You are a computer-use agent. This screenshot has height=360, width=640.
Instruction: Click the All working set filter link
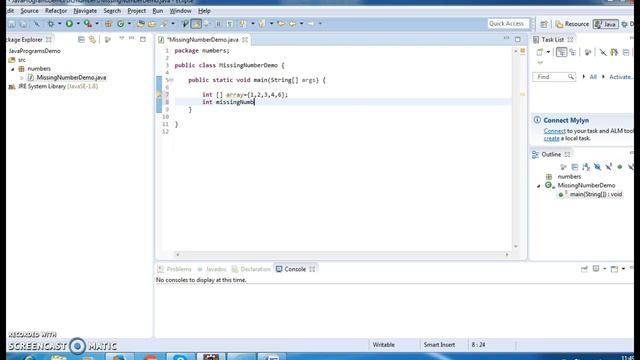pyautogui.click(x=593, y=77)
